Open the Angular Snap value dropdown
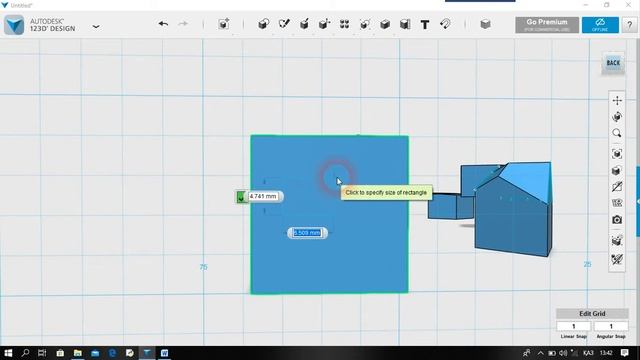 click(x=611, y=326)
